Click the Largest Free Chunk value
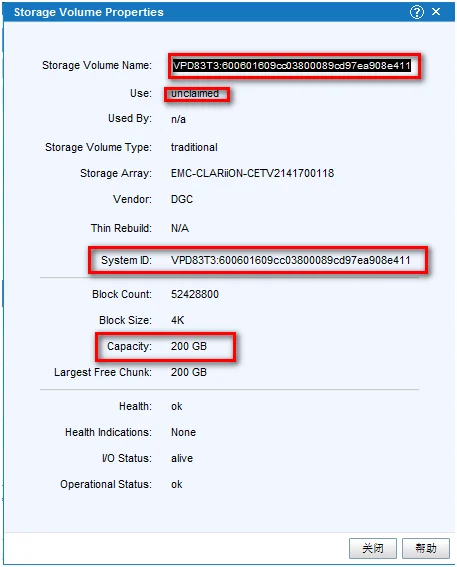Viewport: 457px width, 567px height. click(189, 372)
